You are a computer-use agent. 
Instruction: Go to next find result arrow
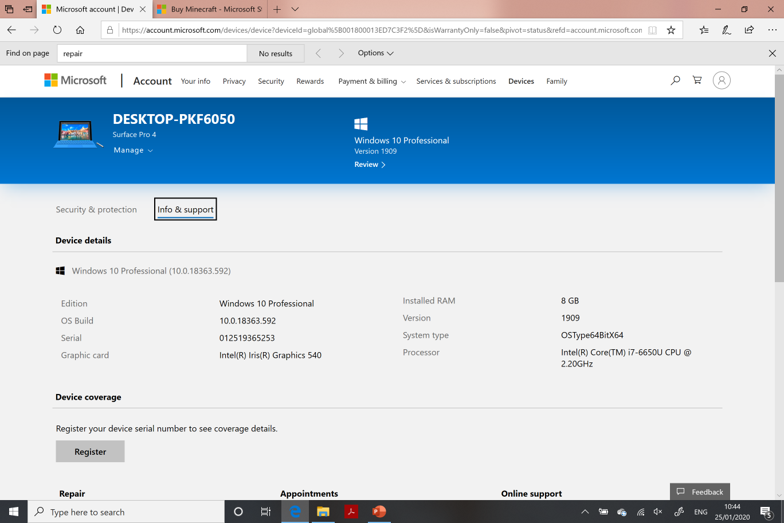point(341,53)
